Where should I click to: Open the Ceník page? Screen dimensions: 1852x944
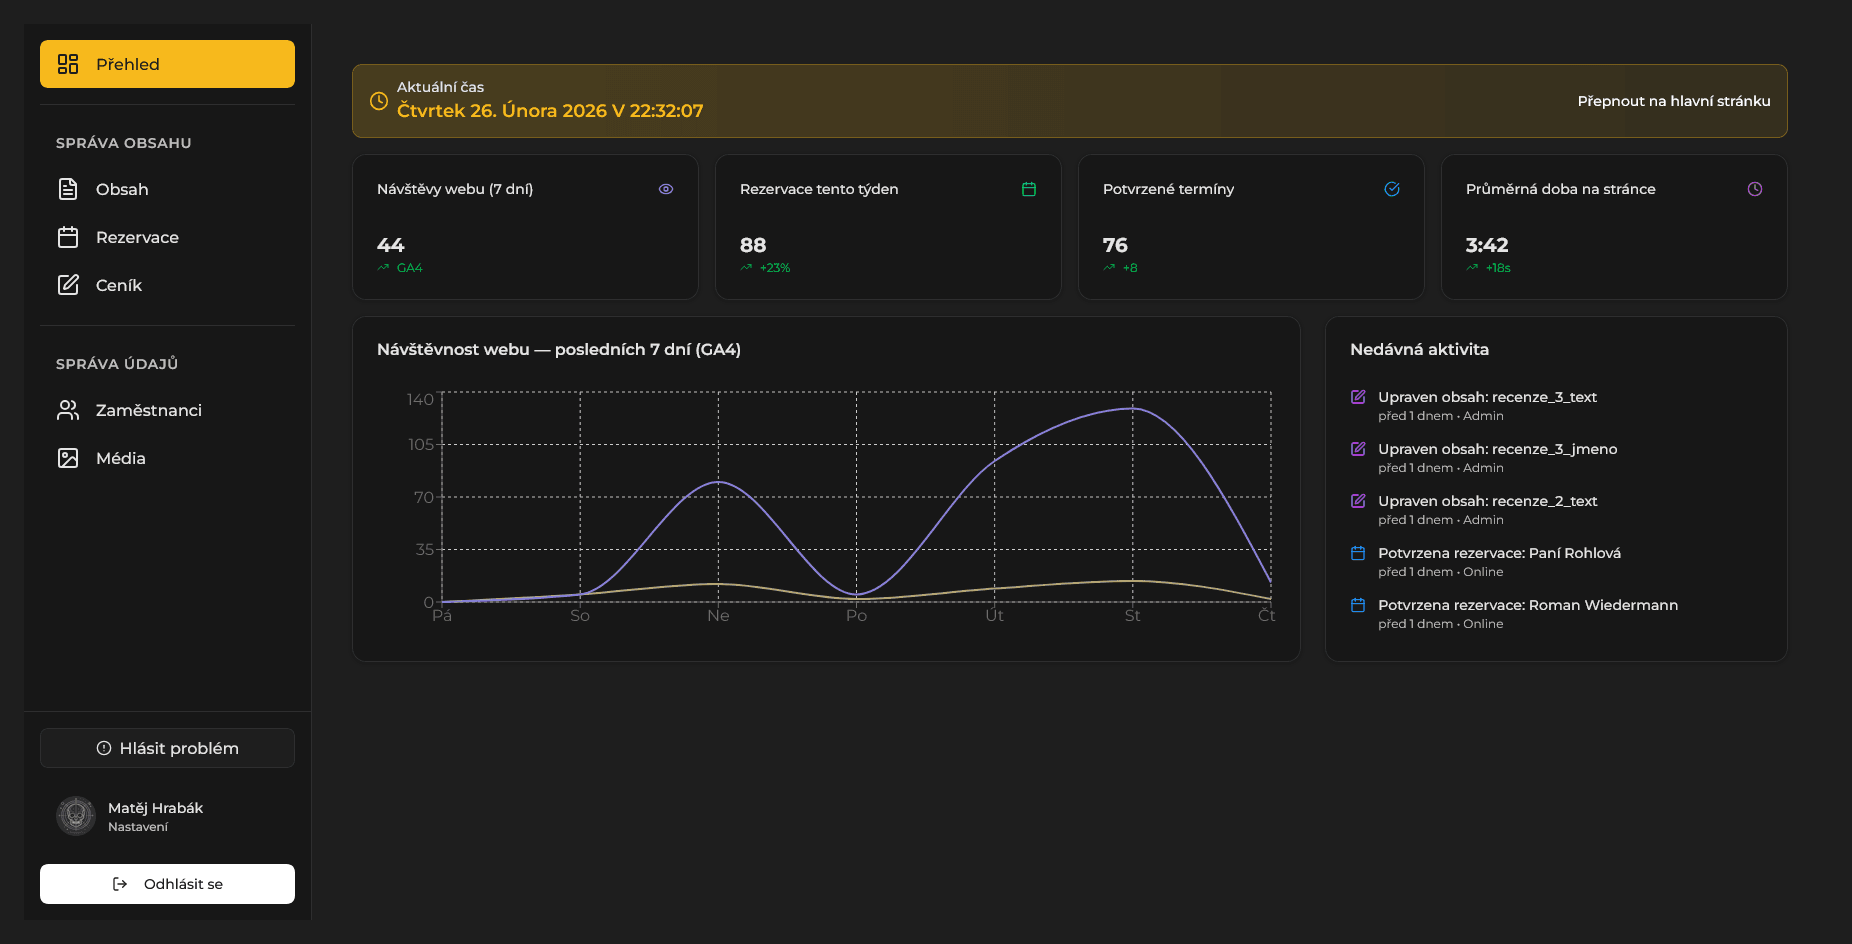coord(119,285)
